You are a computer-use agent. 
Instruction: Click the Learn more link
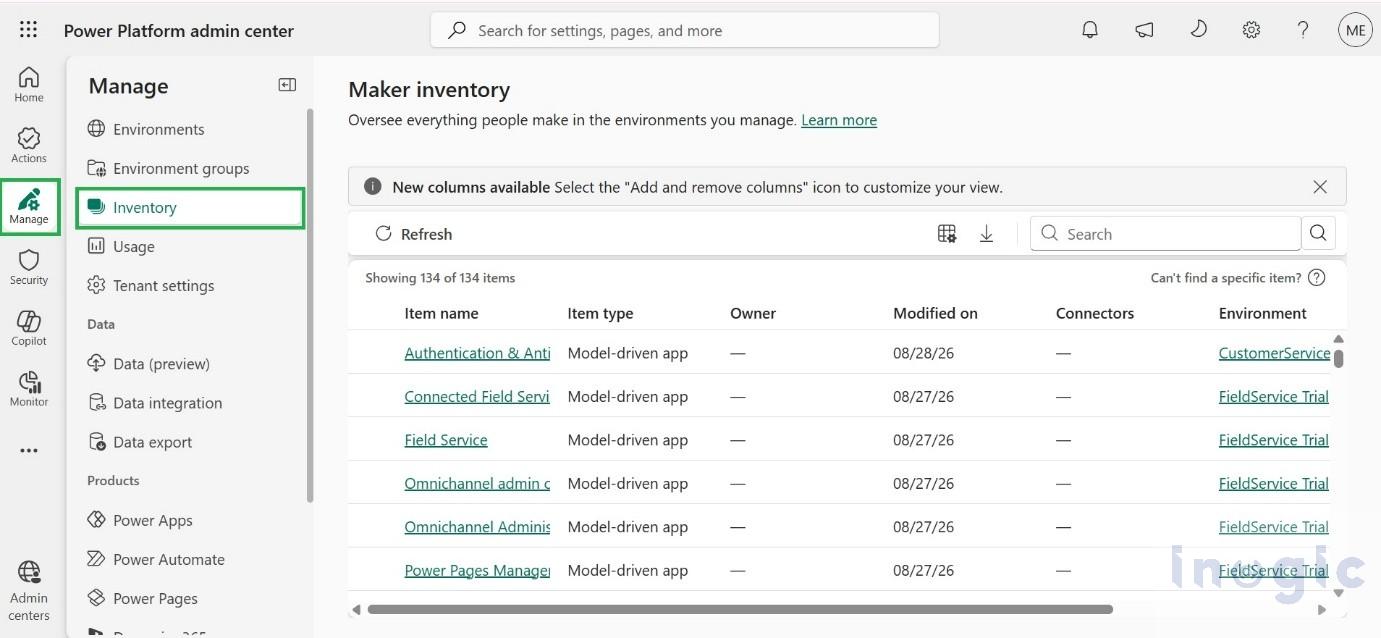click(x=839, y=120)
